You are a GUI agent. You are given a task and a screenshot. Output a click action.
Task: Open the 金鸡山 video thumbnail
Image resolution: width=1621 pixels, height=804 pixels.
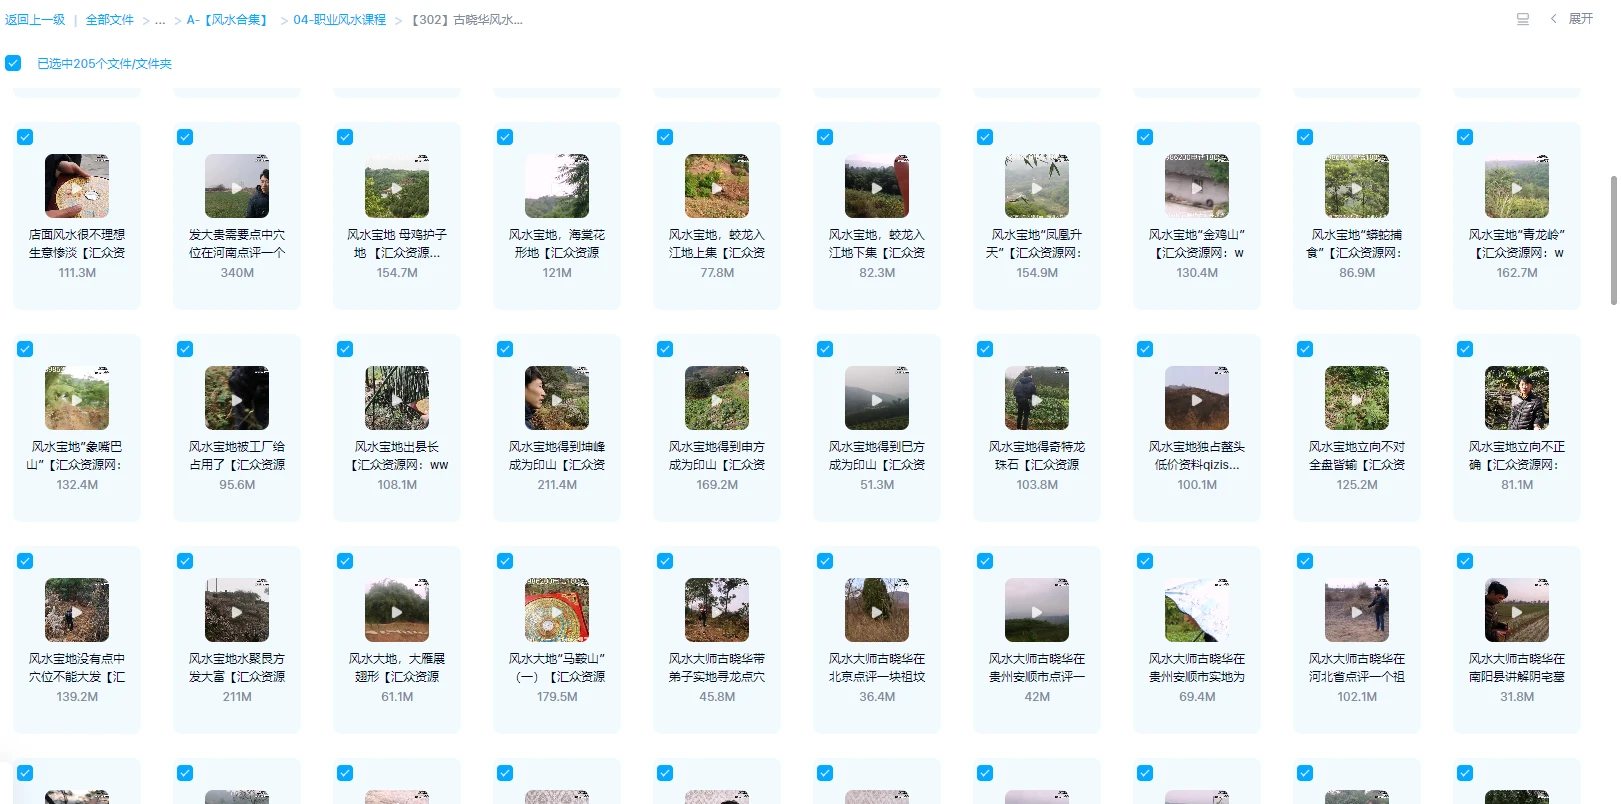[x=1197, y=186]
